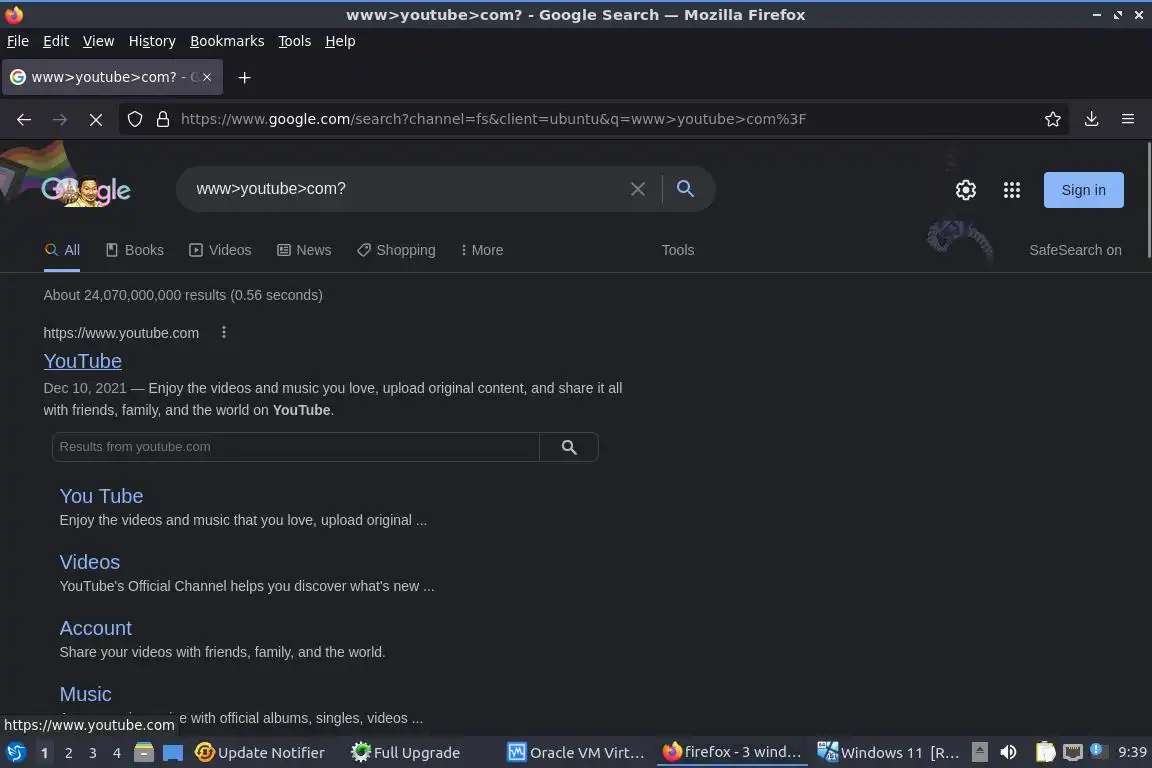Open the Firefox downloads panel
Viewport: 1152px width, 768px height.
pos(1091,119)
